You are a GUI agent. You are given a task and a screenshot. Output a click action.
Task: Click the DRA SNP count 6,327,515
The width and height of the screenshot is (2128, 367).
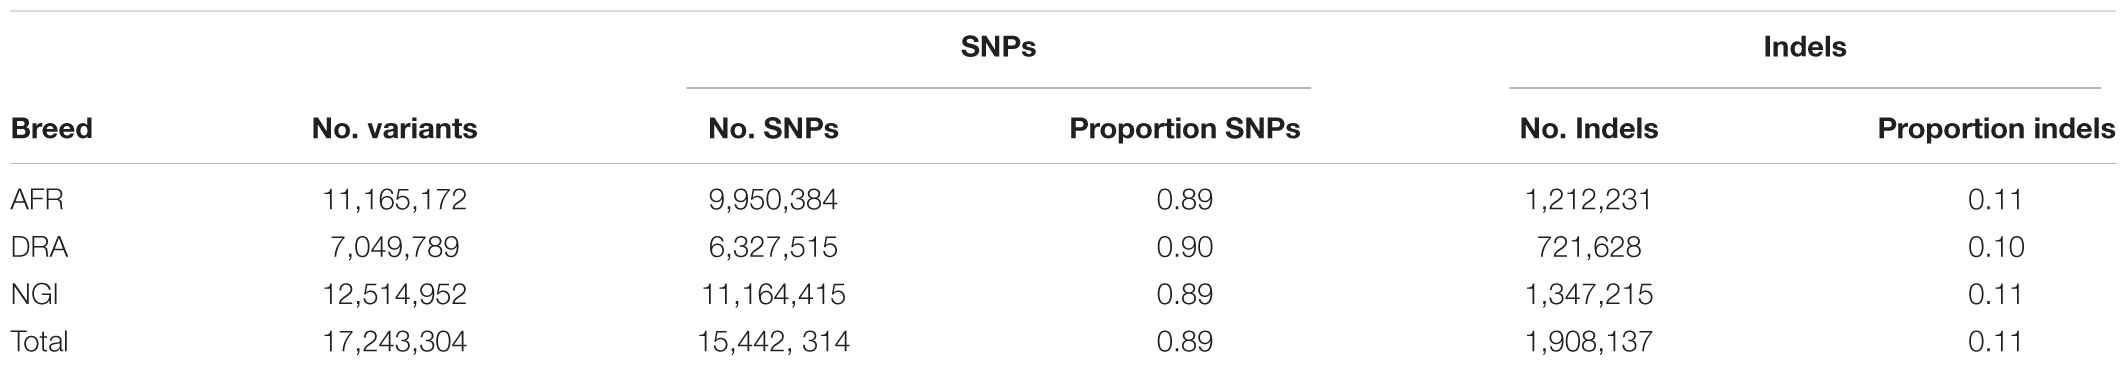[773, 247]
